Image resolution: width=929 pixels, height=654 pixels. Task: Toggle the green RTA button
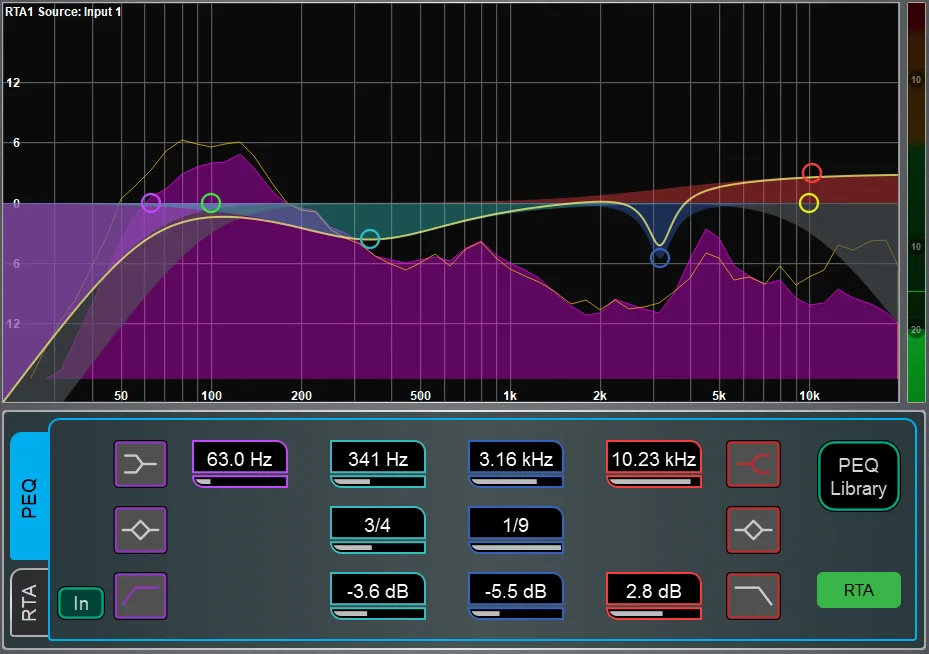pos(858,590)
